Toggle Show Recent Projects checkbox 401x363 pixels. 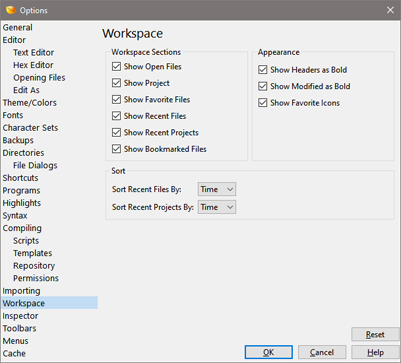[x=116, y=132]
